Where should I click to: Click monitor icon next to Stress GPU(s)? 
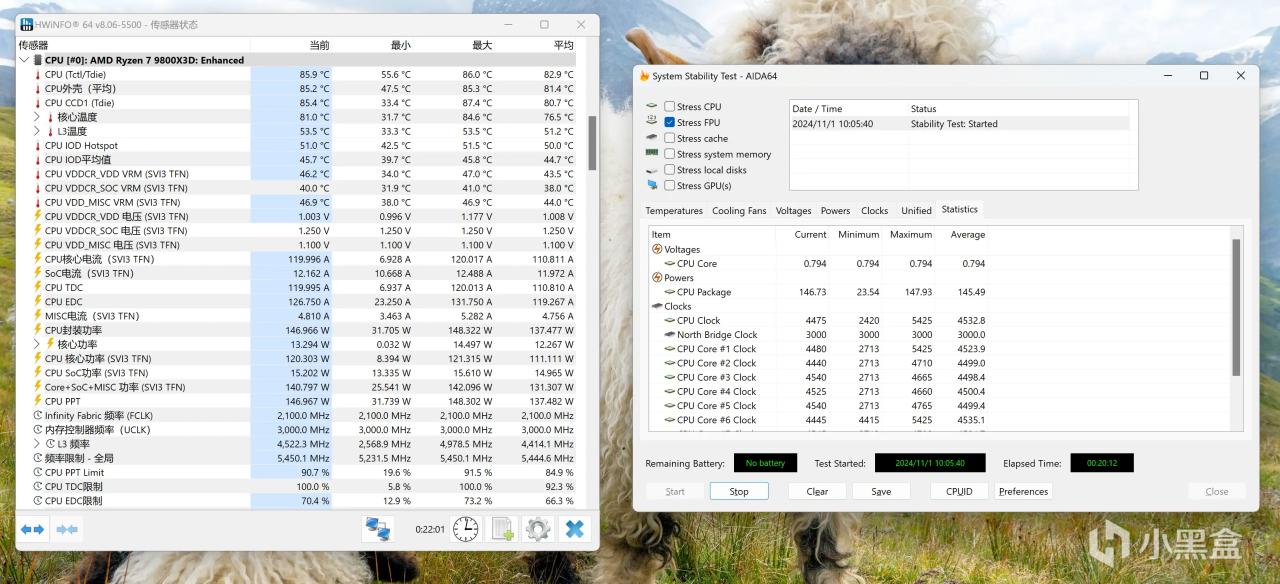[652, 185]
